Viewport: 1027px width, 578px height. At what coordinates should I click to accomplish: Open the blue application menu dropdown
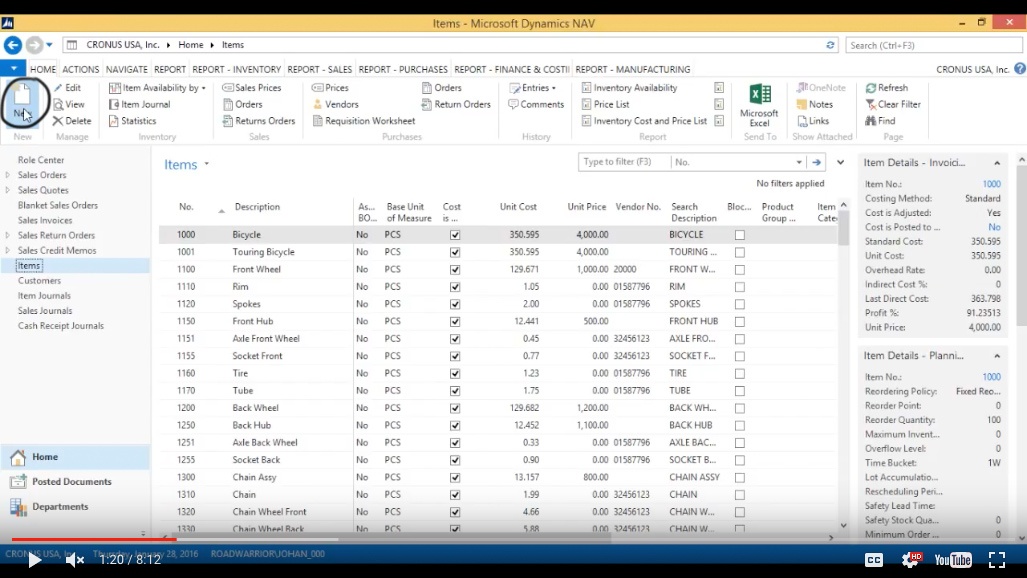coord(13,68)
